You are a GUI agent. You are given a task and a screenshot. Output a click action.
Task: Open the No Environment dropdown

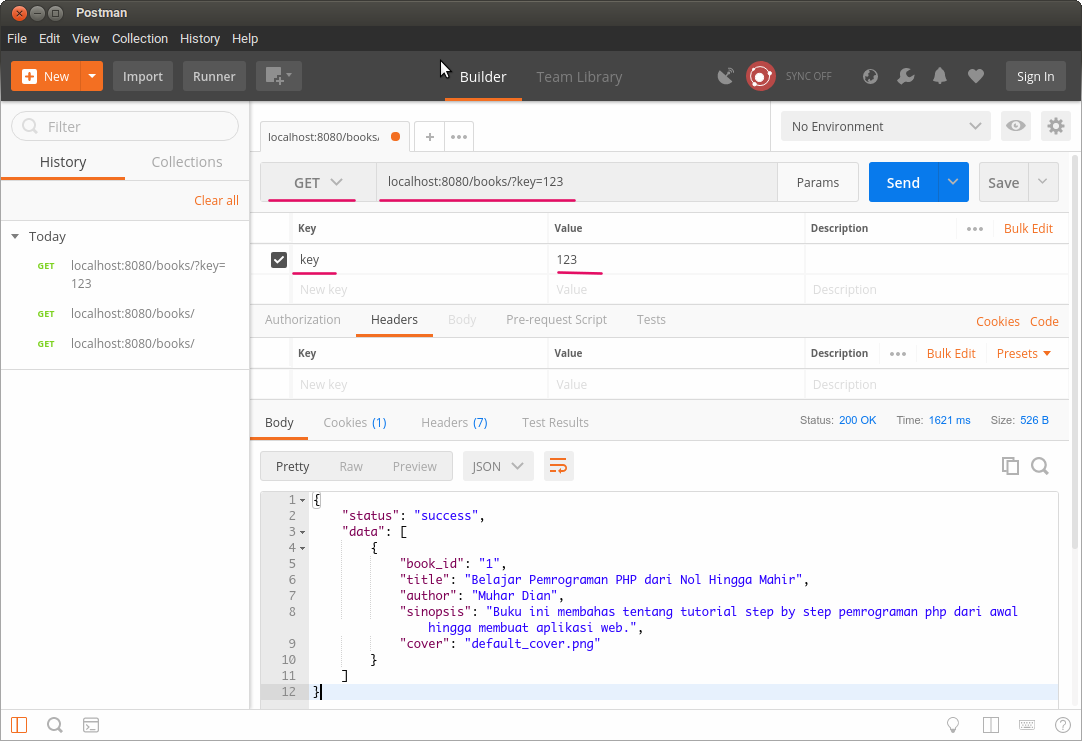[x=885, y=126]
